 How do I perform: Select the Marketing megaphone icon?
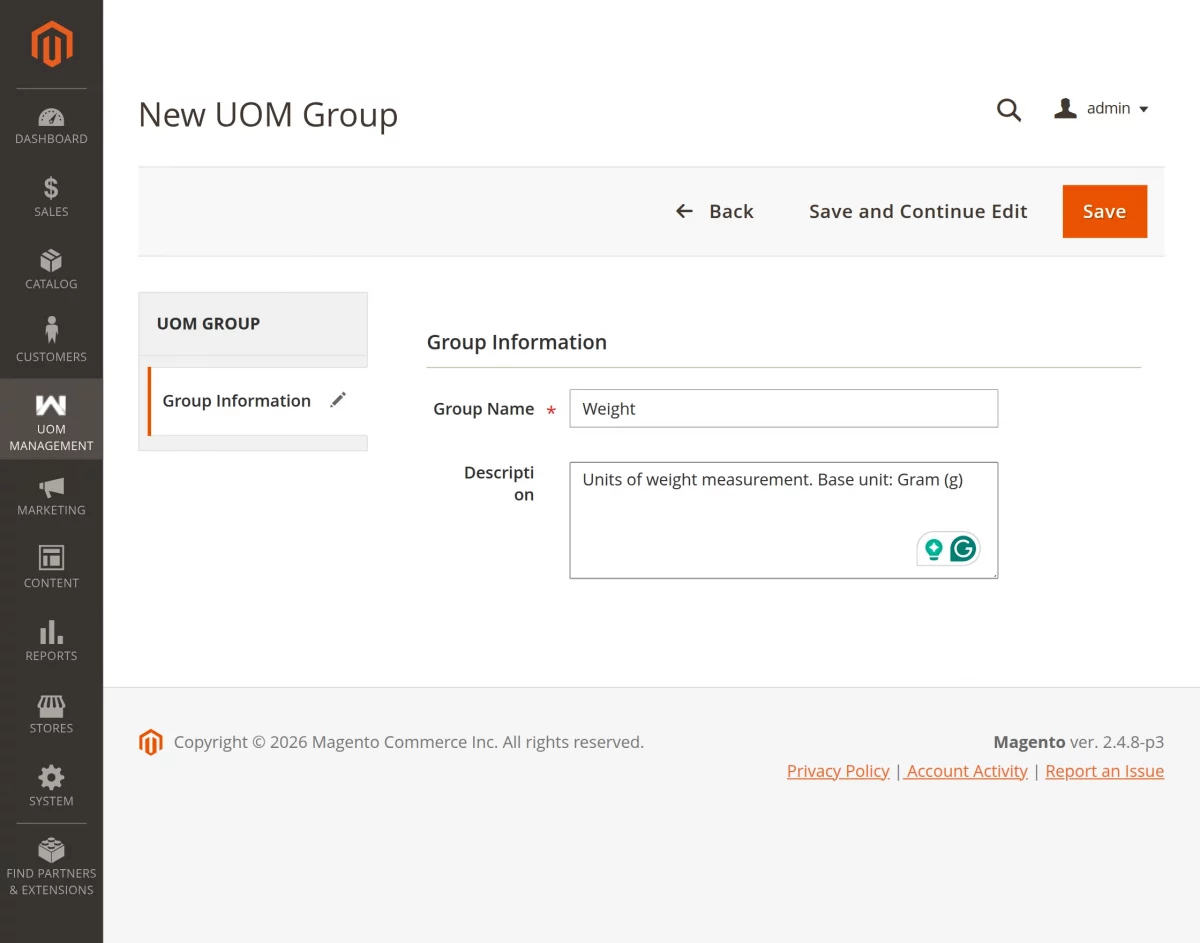[51, 489]
